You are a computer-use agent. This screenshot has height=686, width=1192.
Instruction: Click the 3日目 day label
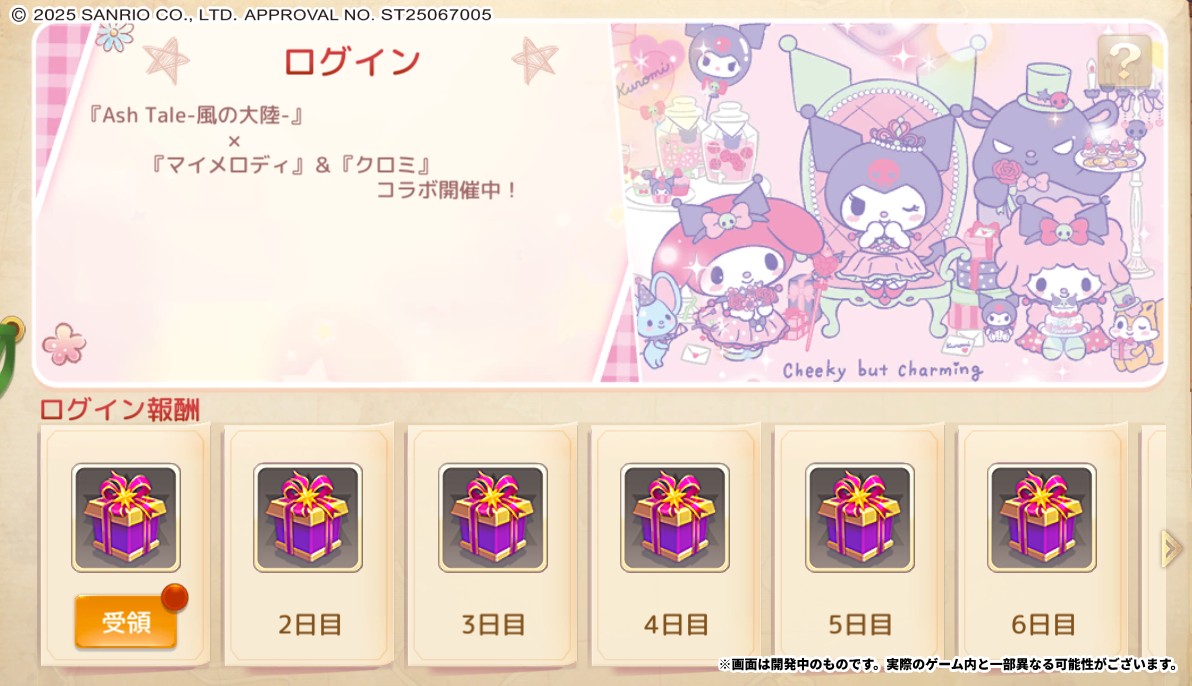point(493,624)
